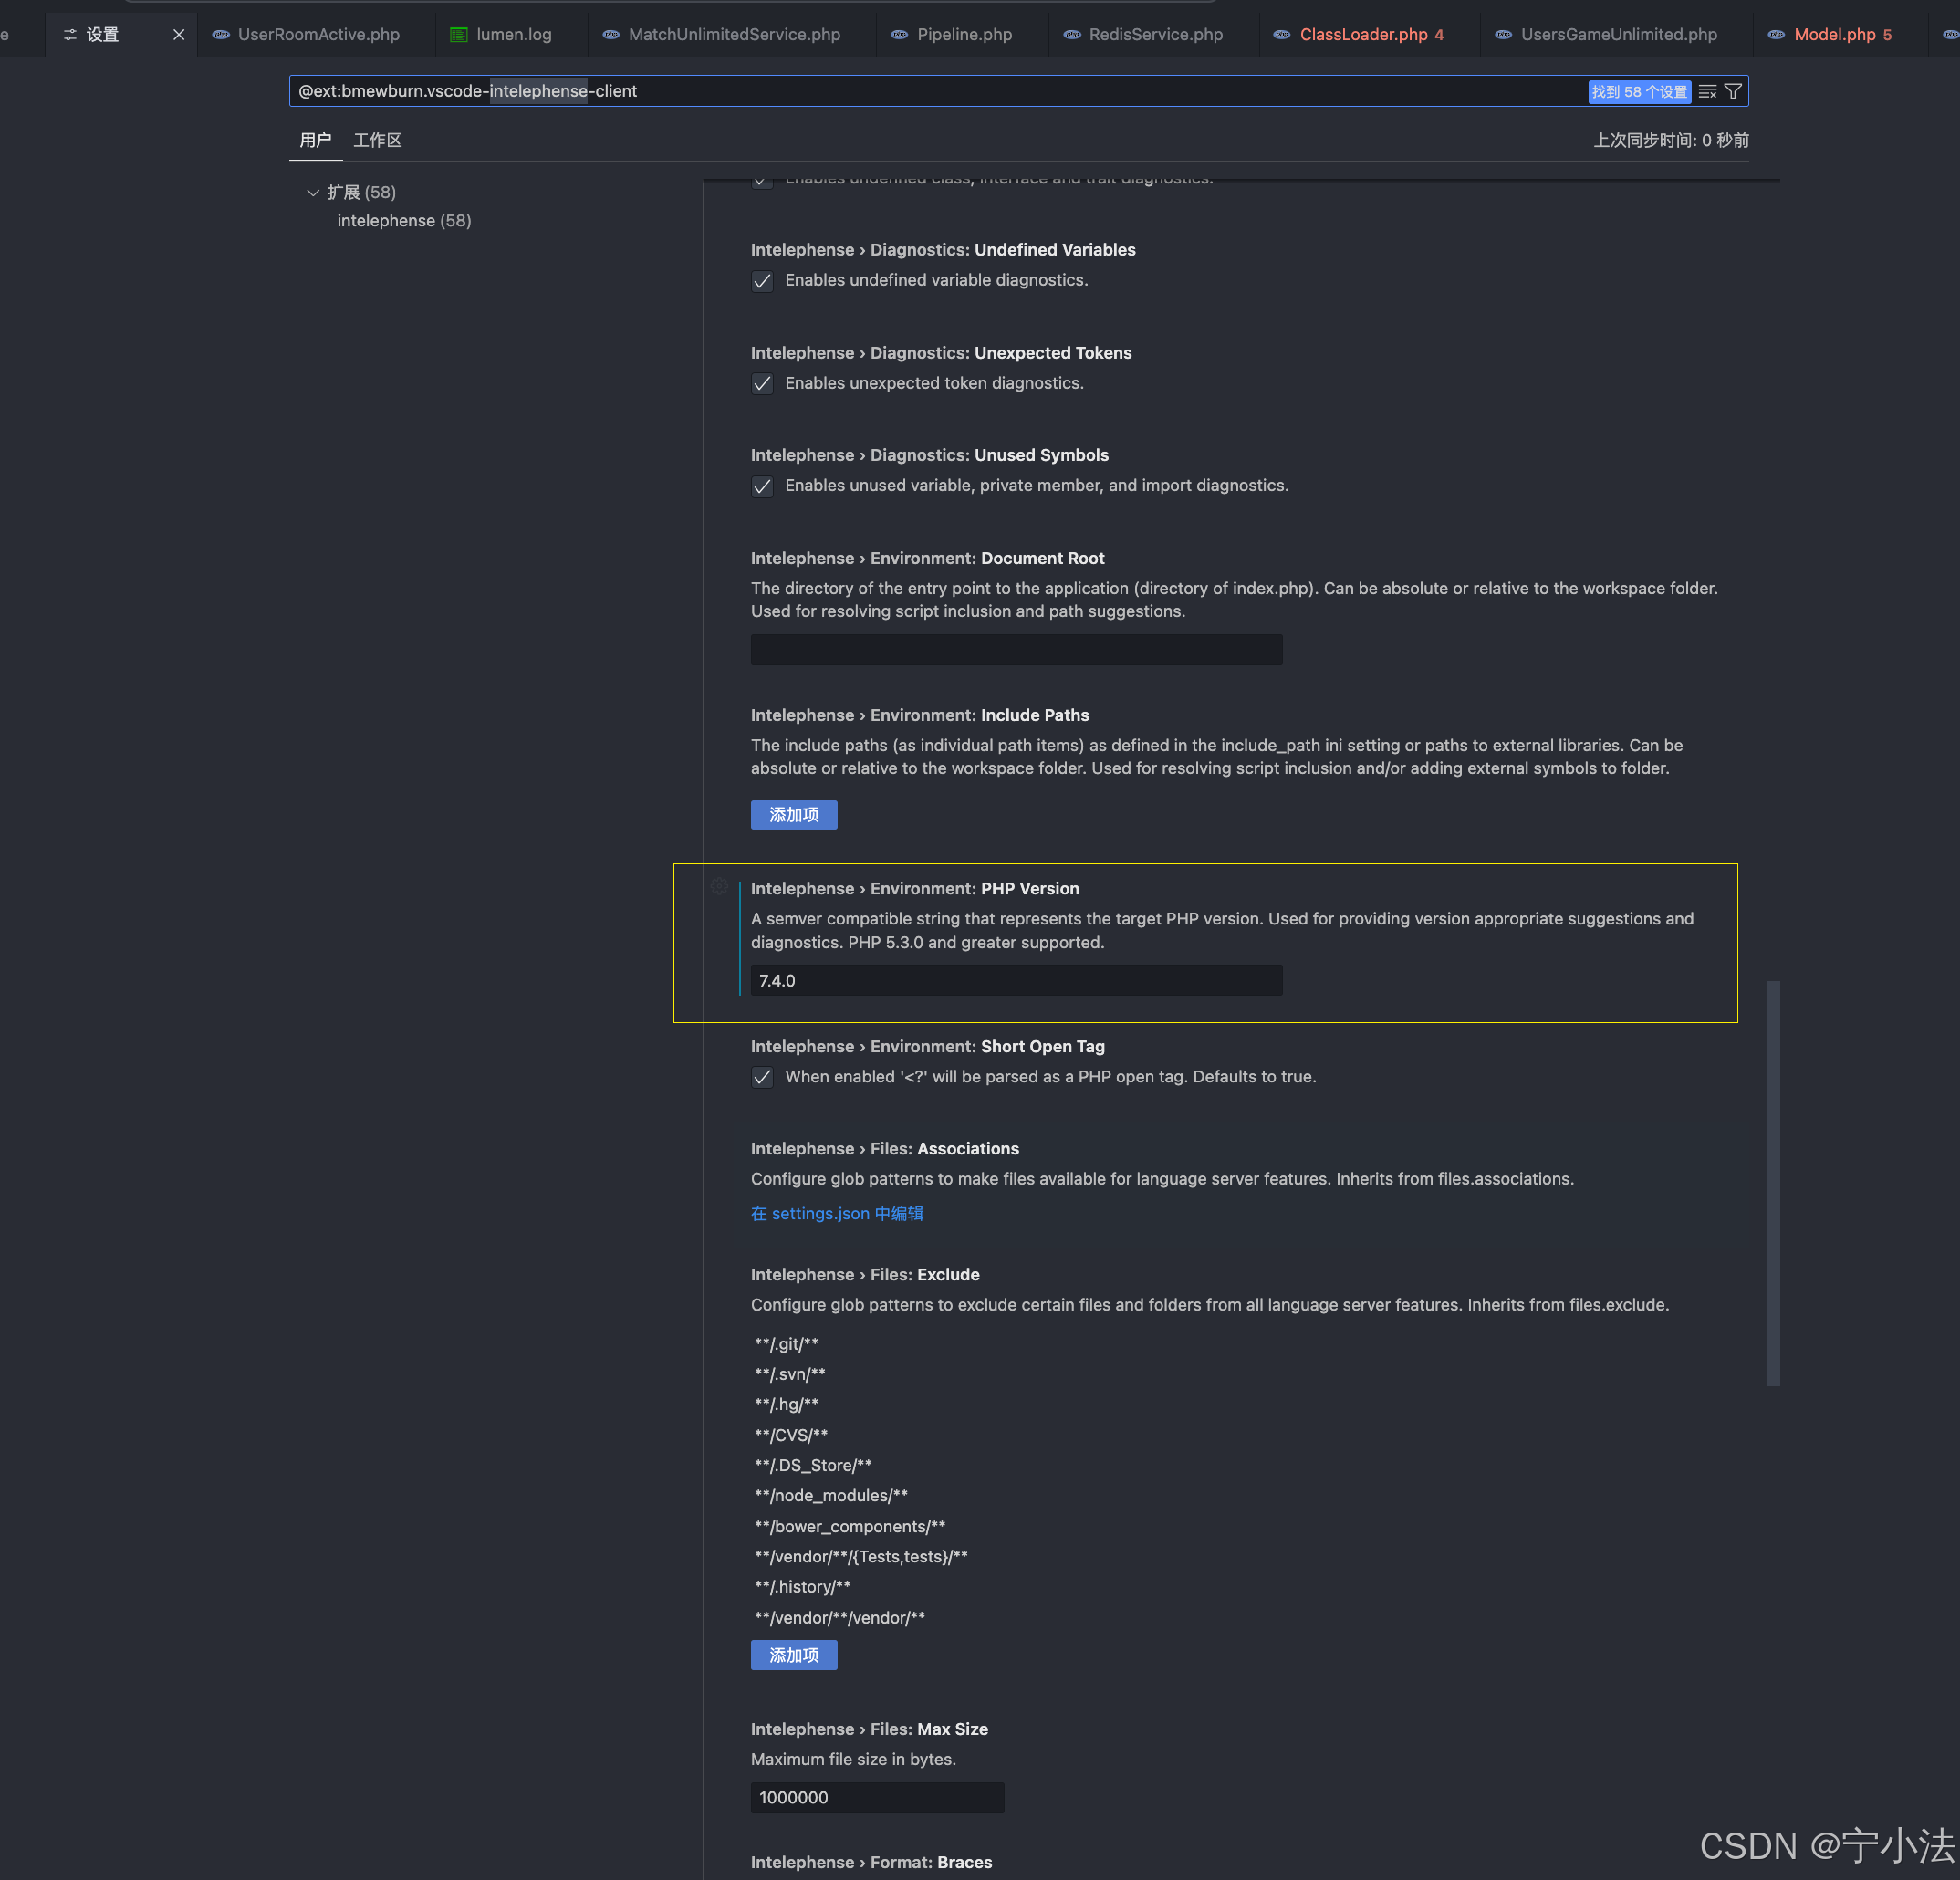Click the PHP icon on Pipeline.php tab
Screen dimensions: 1960x1880
coord(899,34)
